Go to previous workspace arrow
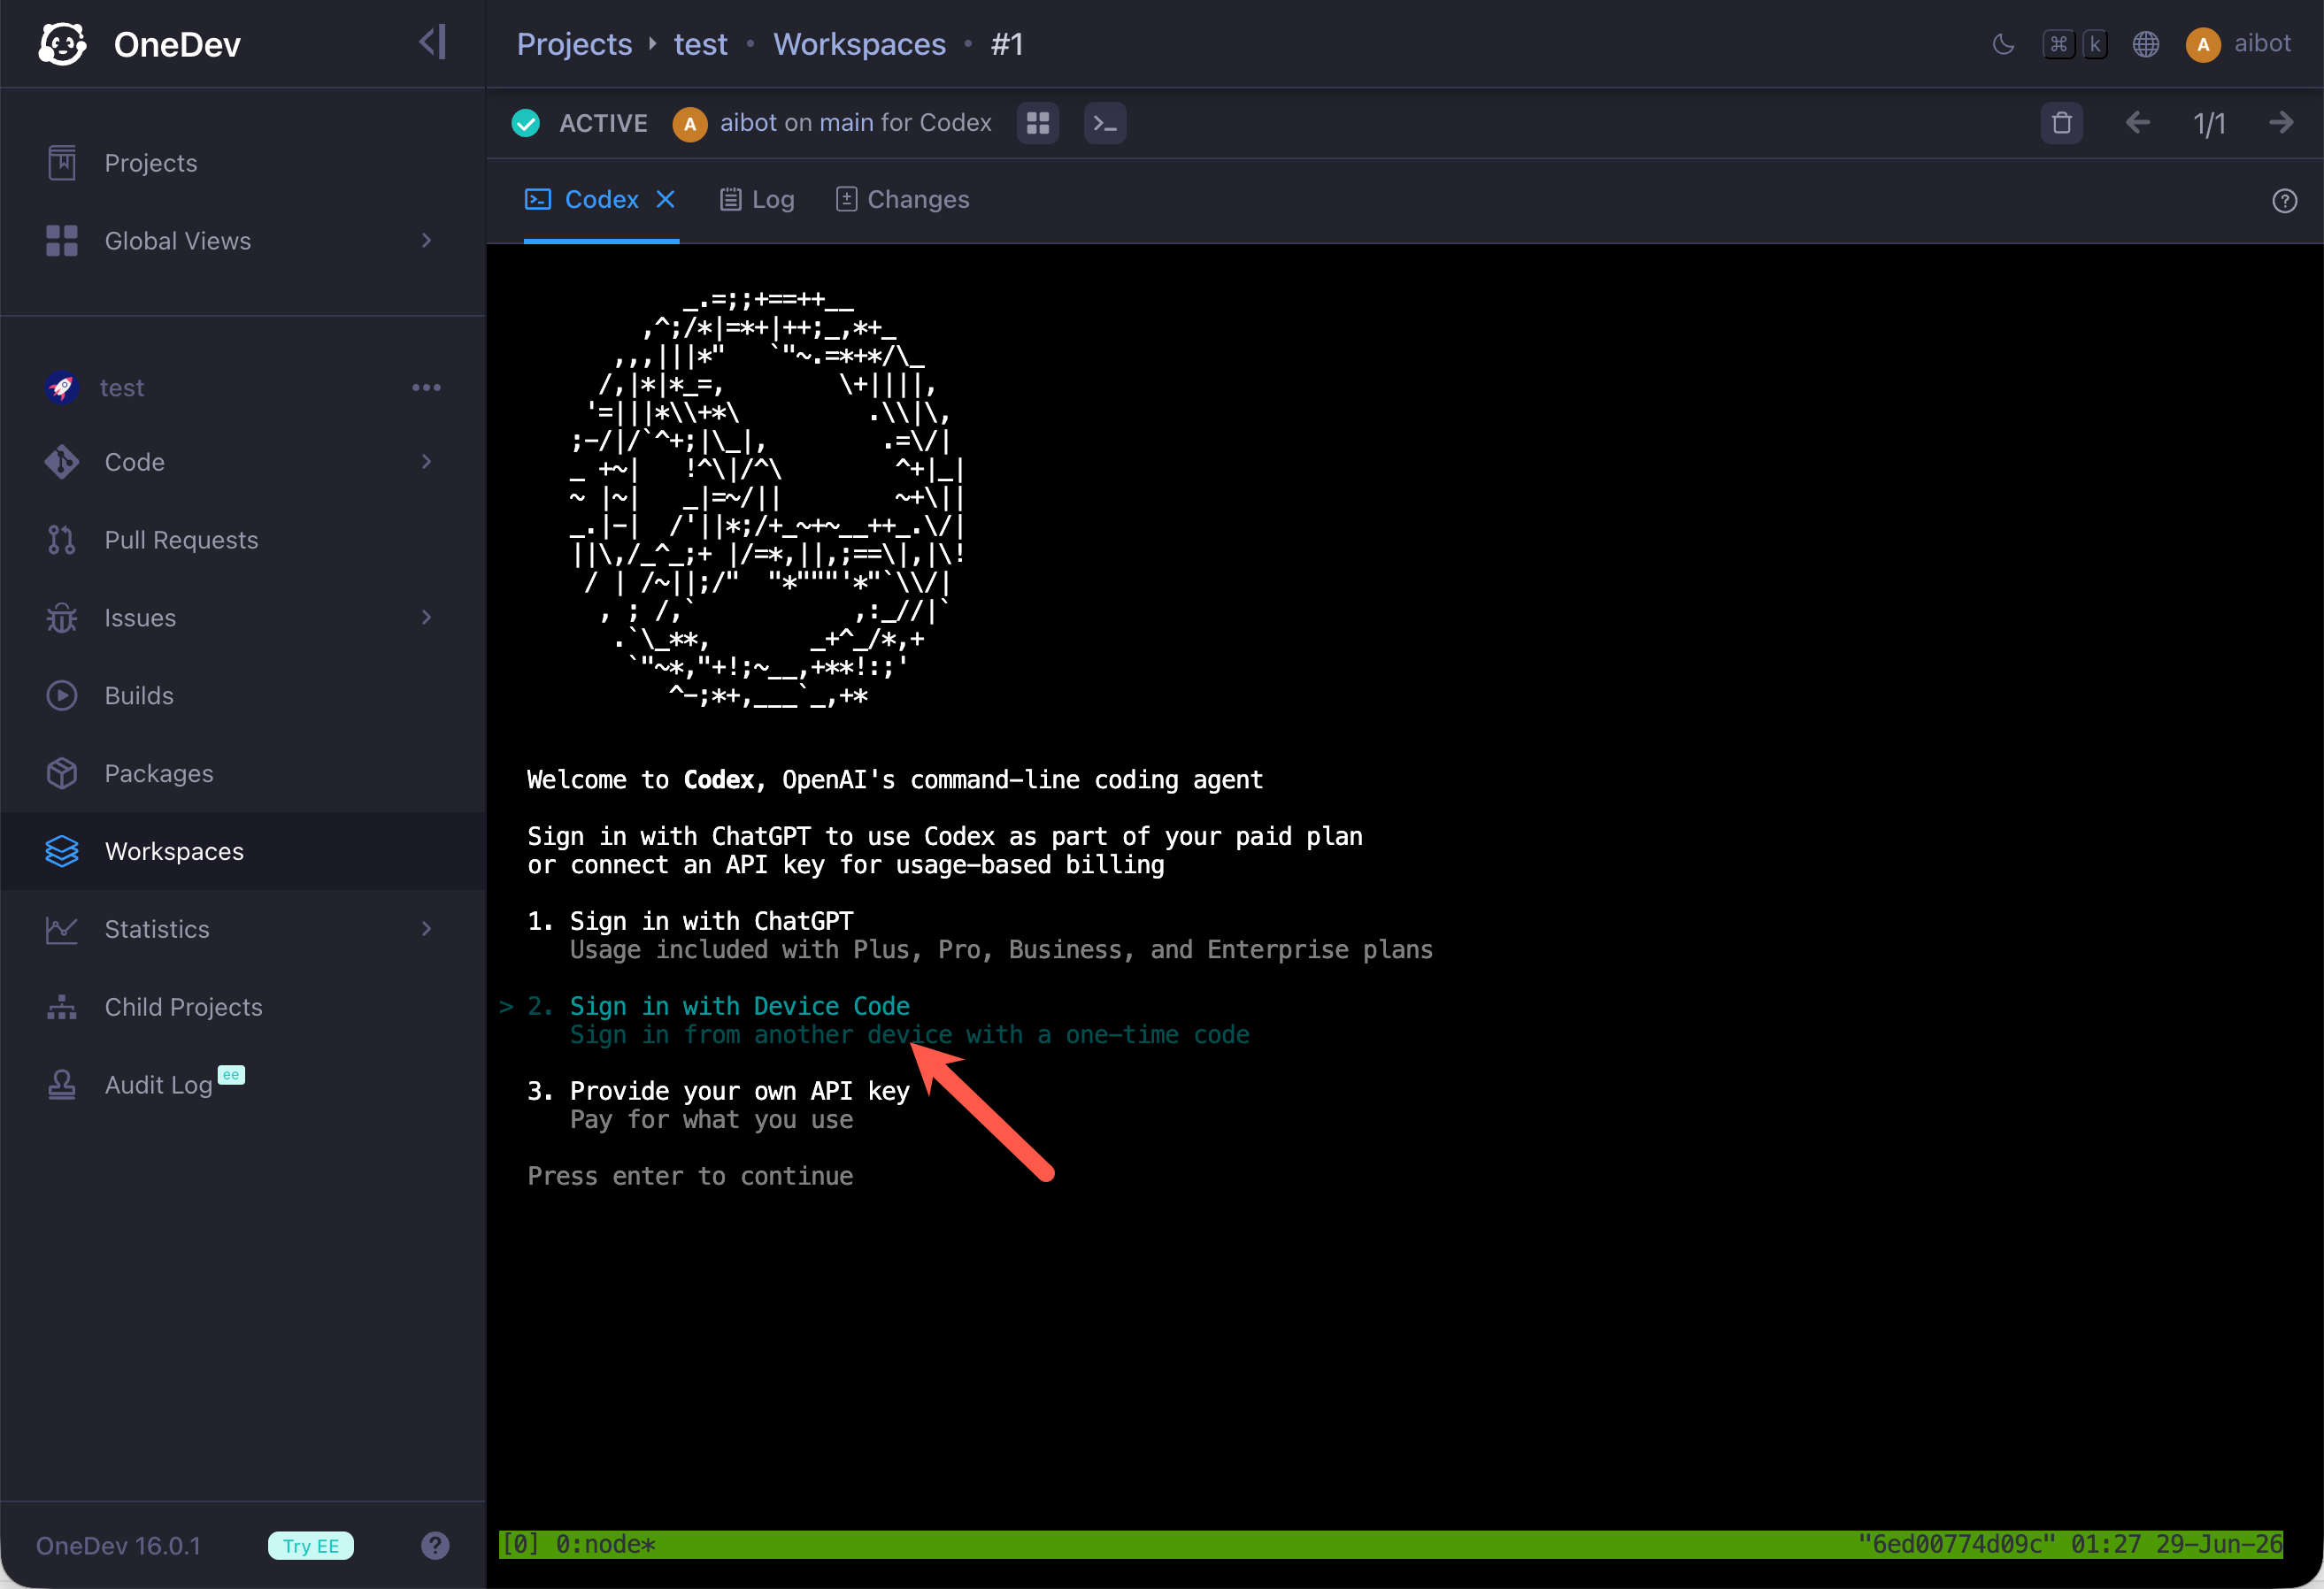The height and width of the screenshot is (1589, 2324). [x=2137, y=123]
